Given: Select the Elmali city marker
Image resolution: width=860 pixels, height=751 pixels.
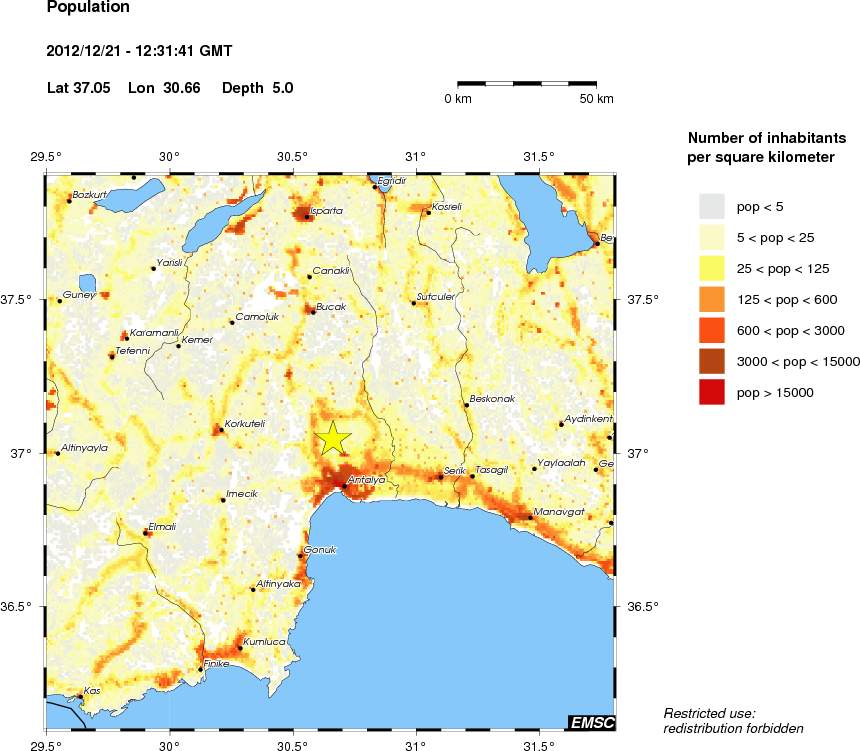Looking at the screenshot, I should tap(146, 533).
